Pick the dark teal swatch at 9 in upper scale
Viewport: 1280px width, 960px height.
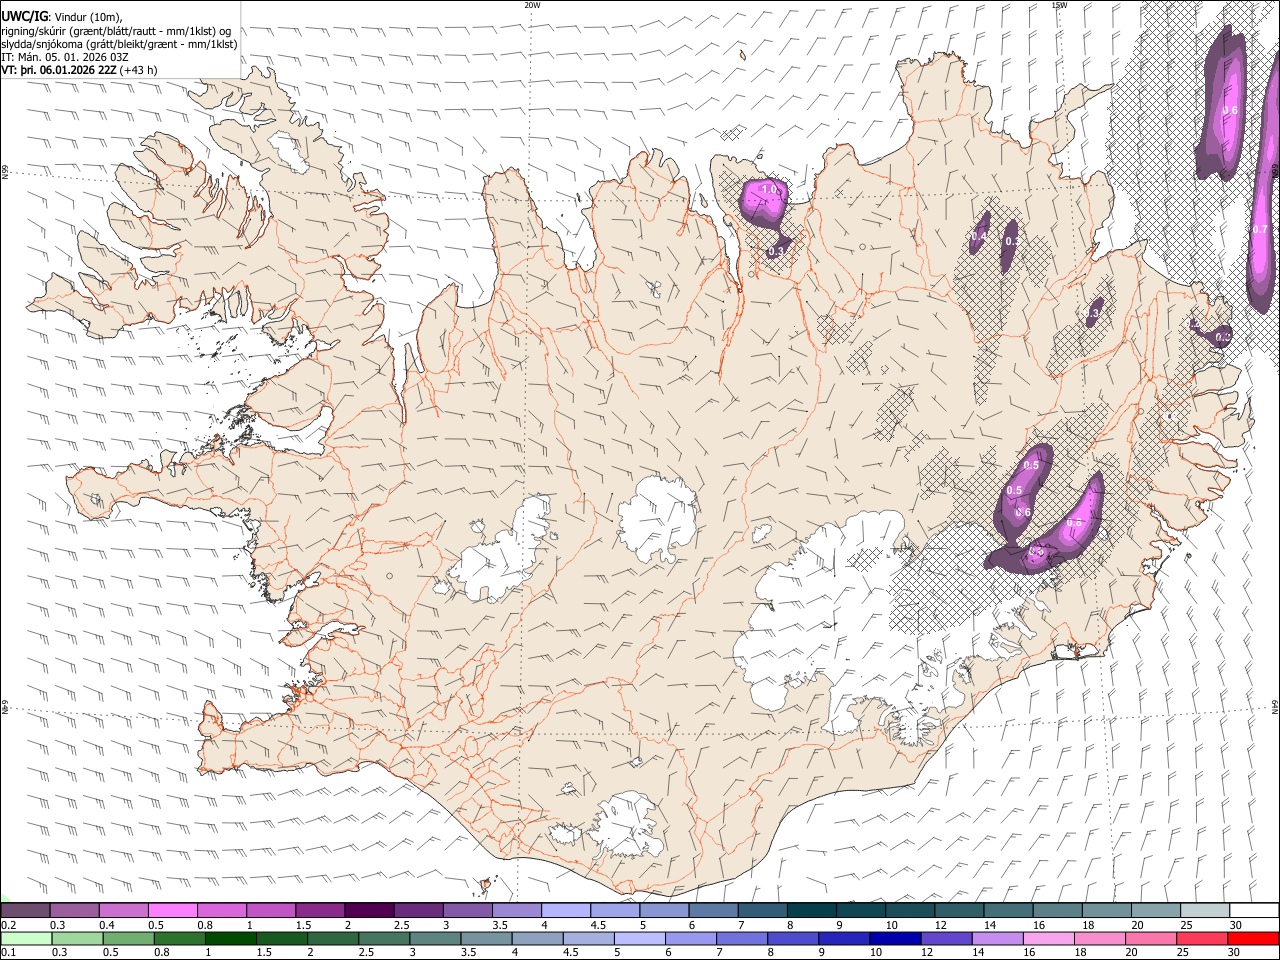click(x=860, y=911)
